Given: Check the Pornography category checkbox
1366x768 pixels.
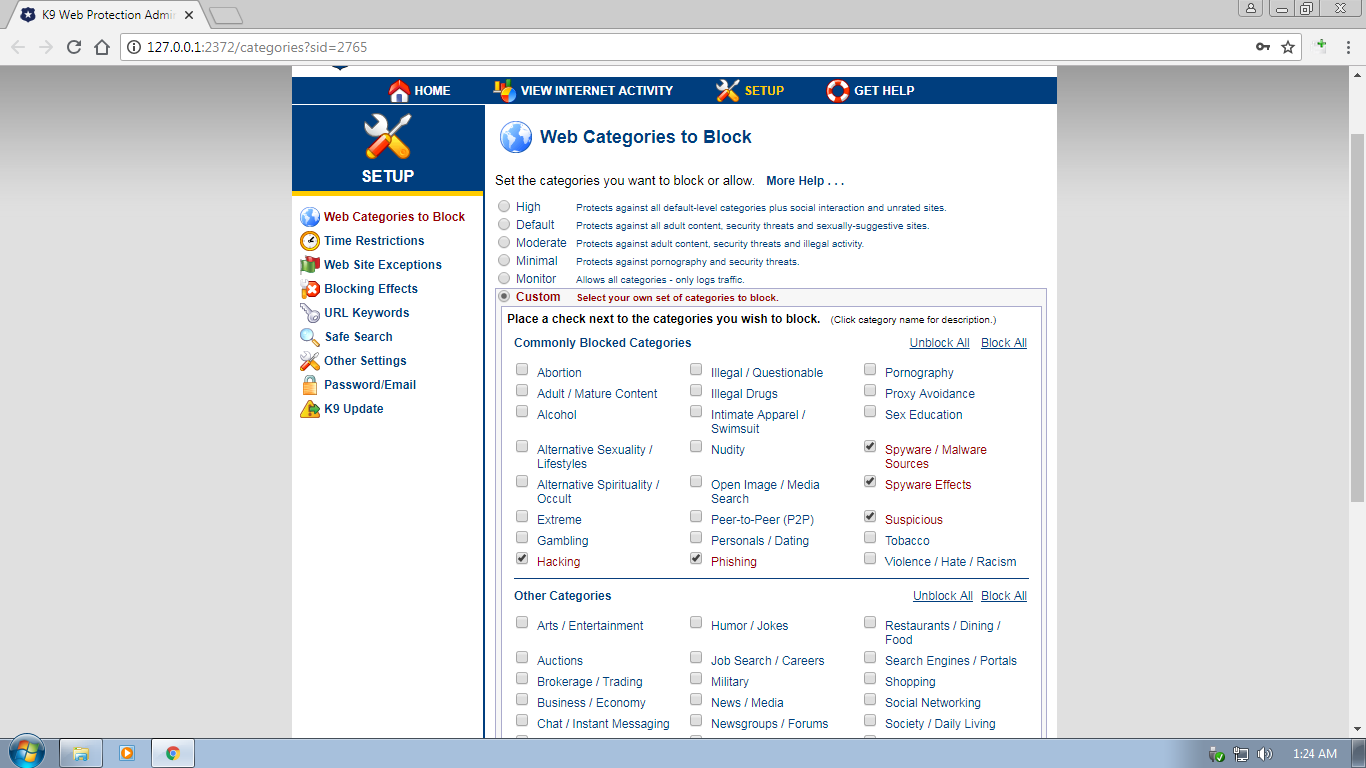Looking at the screenshot, I should pyautogui.click(x=870, y=369).
